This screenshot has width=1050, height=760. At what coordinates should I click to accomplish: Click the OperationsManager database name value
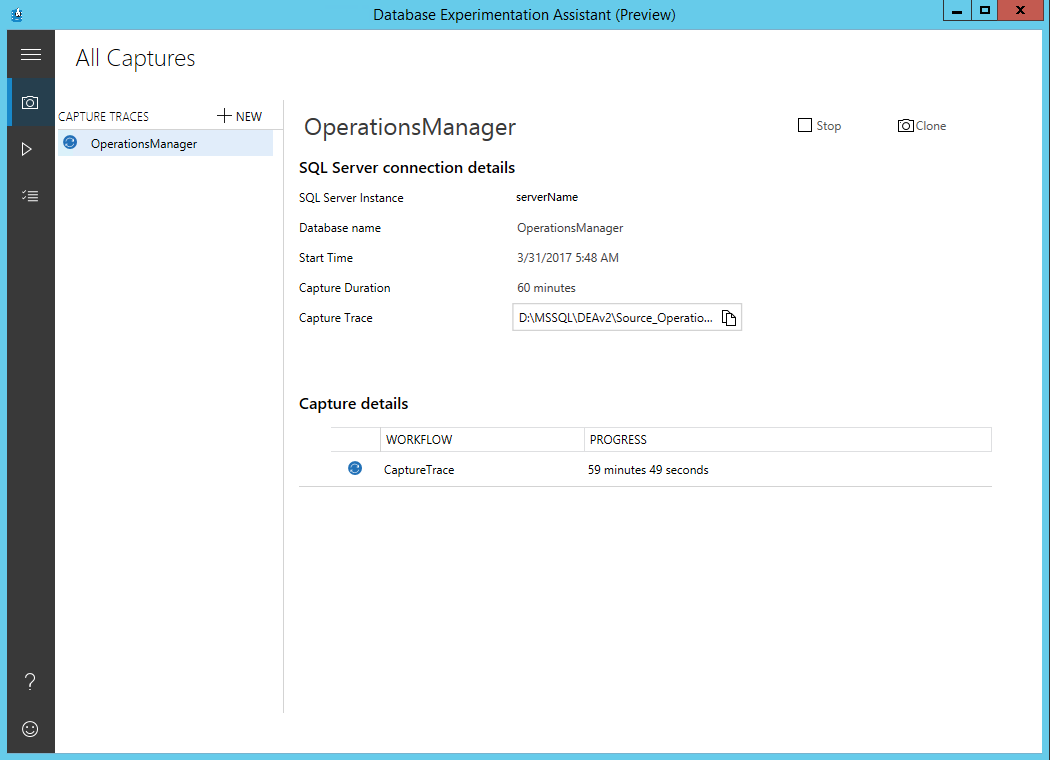pyautogui.click(x=570, y=228)
